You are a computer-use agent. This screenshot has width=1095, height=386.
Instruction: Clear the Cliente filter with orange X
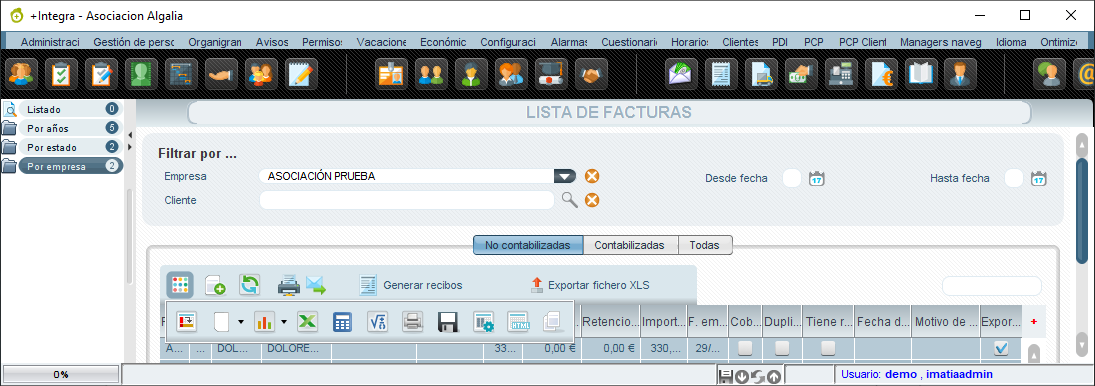[592, 200]
